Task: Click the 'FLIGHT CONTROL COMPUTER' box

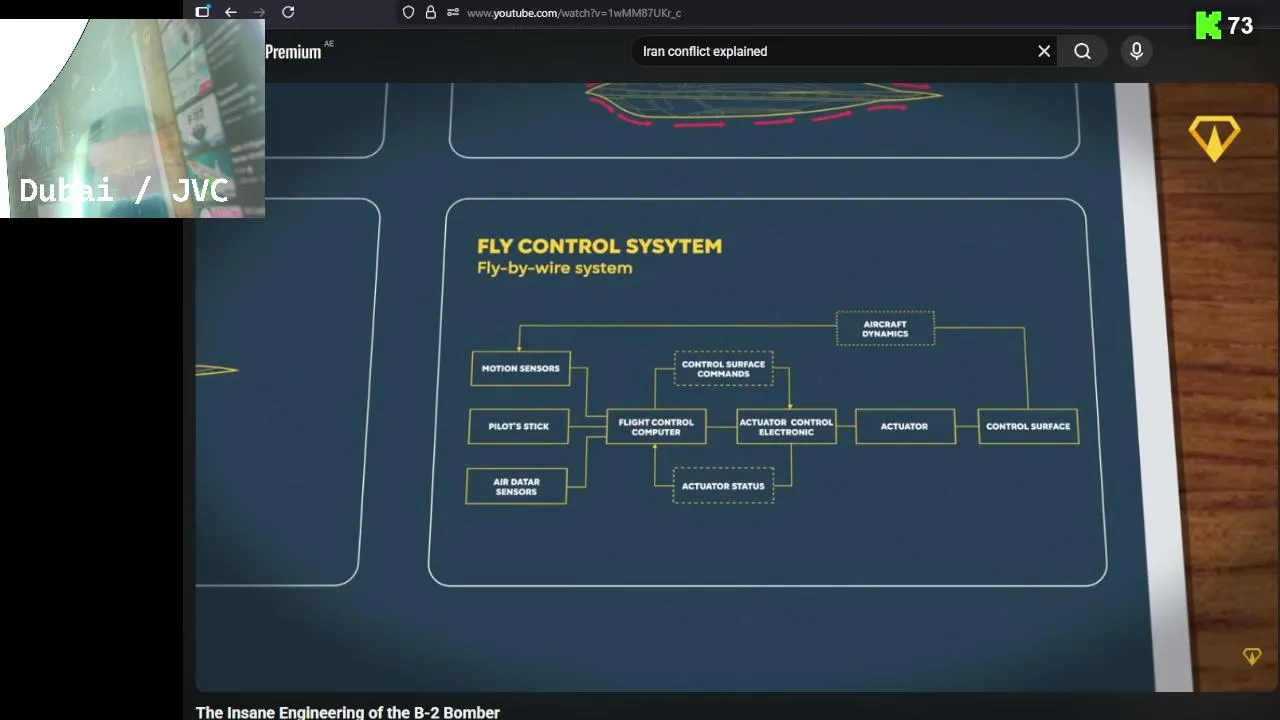Action: pyautogui.click(x=656, y=427)
